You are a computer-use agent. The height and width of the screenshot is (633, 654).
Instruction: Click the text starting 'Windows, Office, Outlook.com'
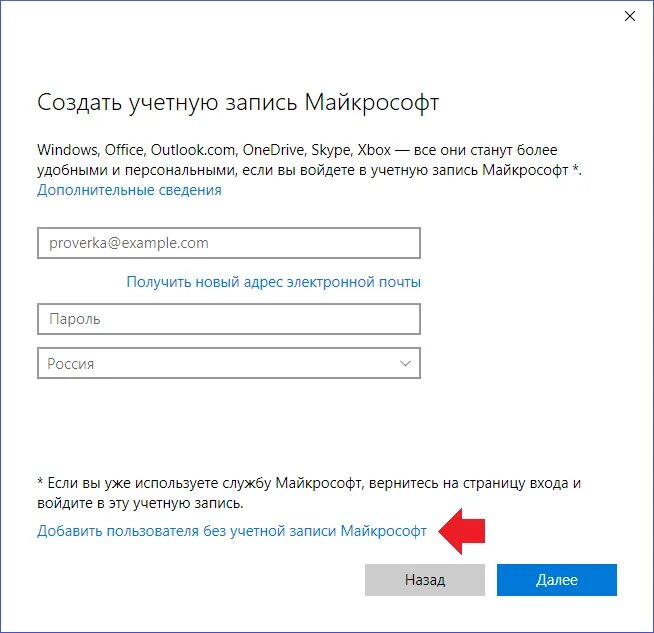[309, 160]
